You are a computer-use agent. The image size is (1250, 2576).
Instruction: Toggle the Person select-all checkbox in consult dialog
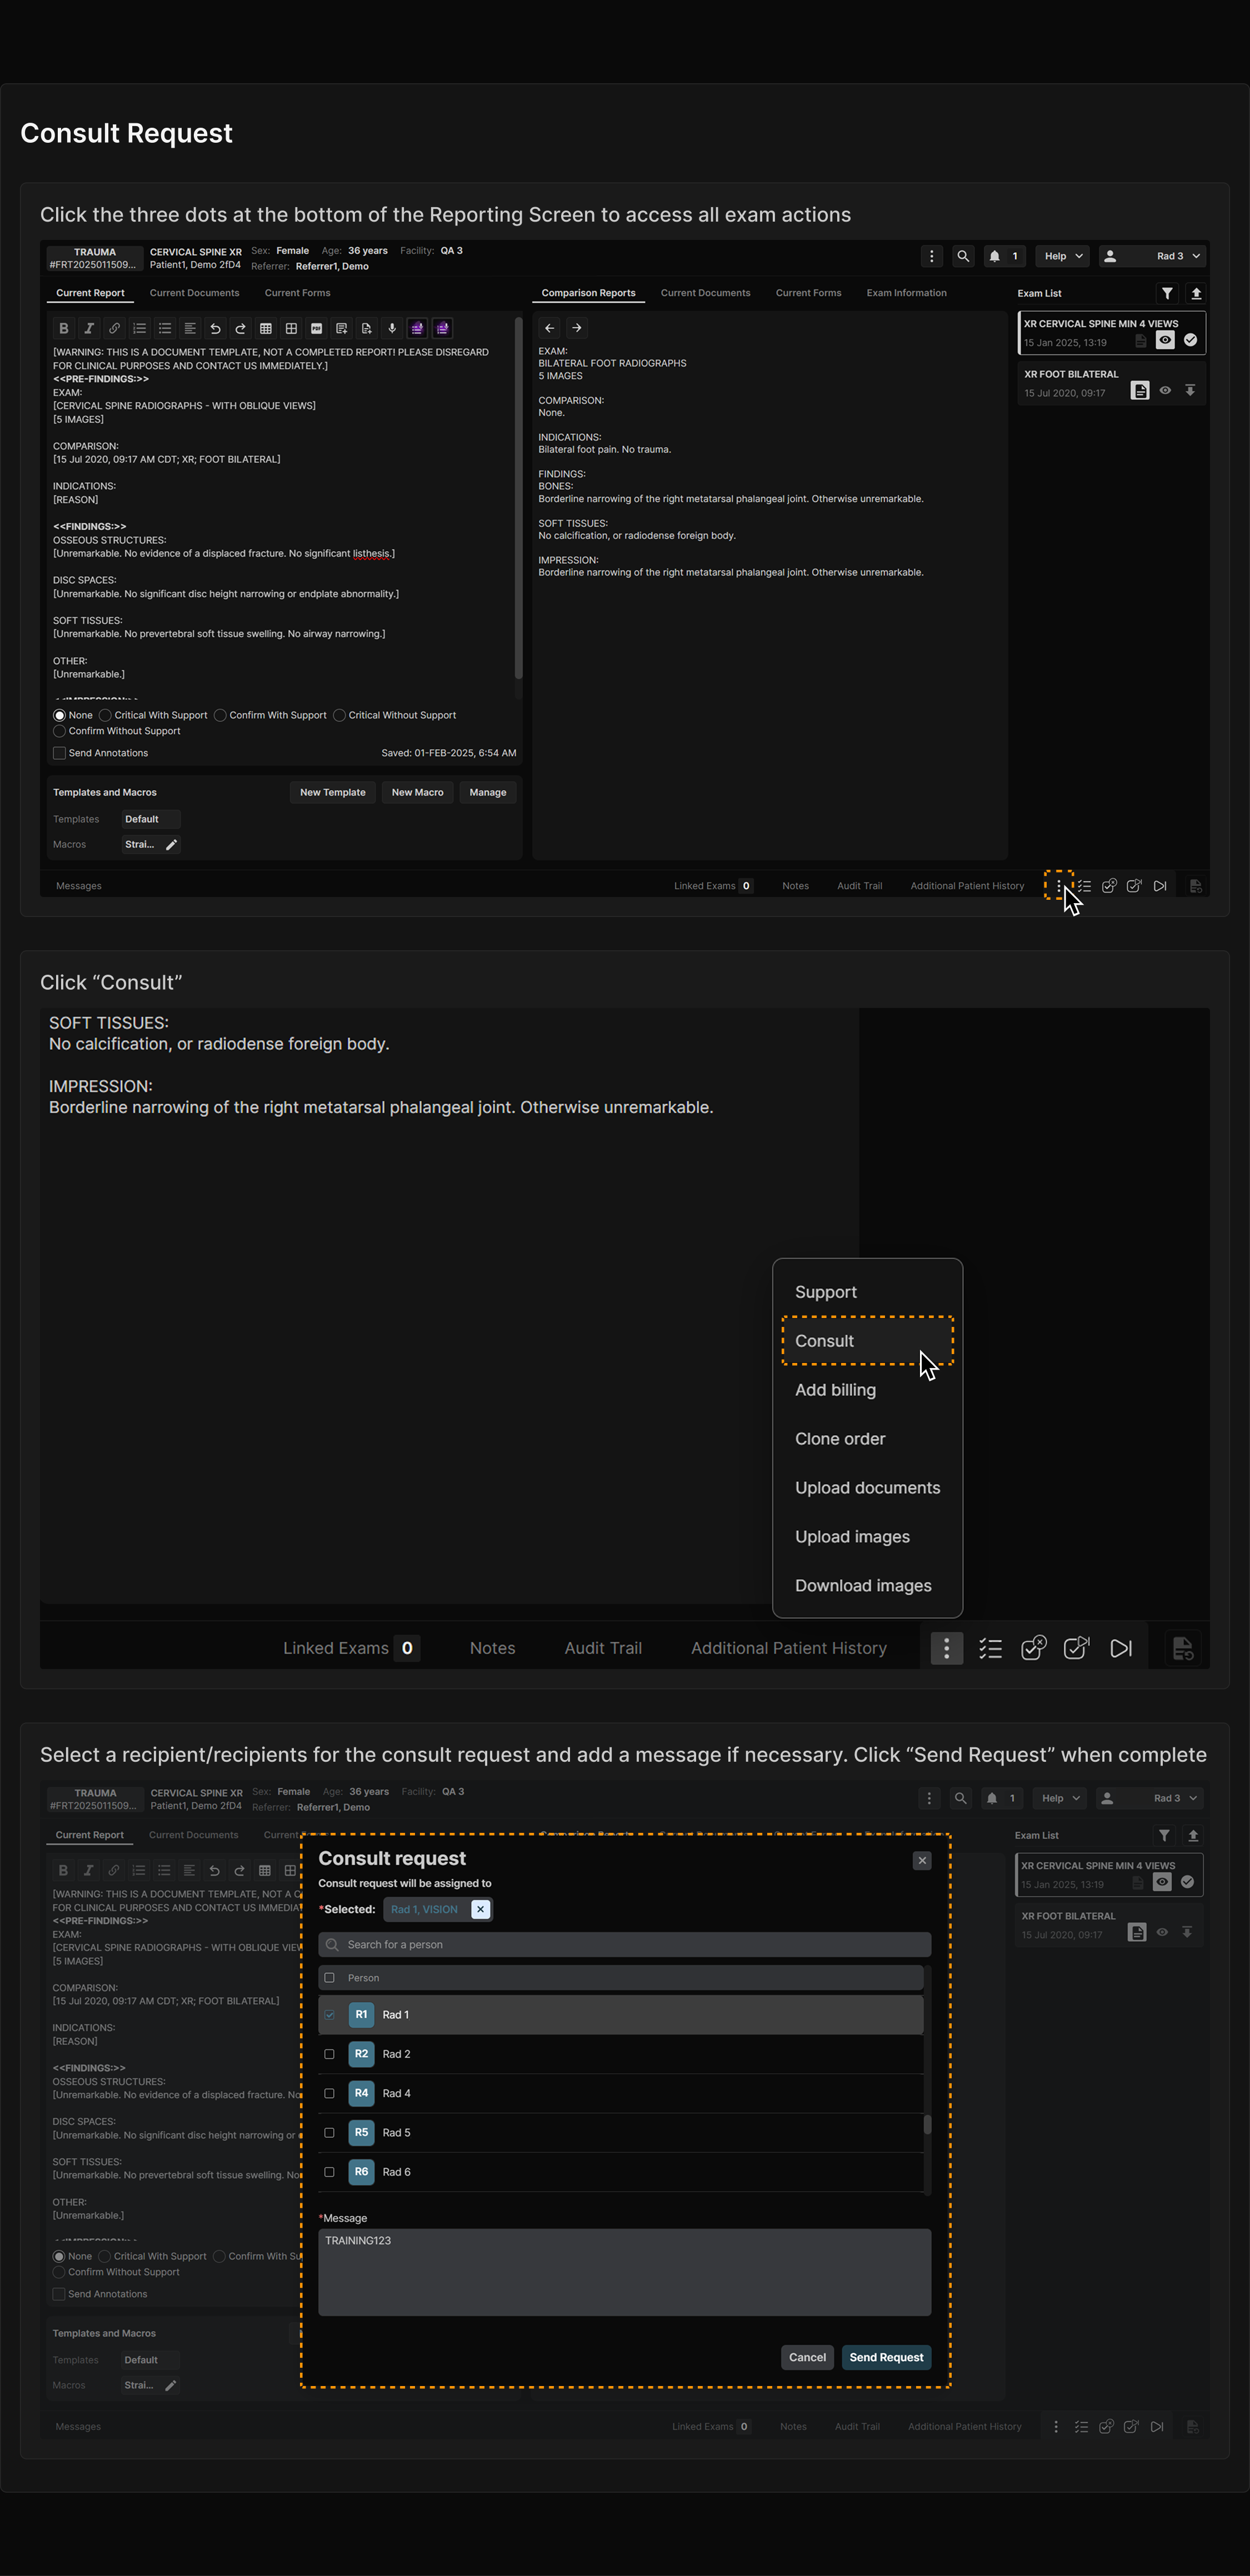click(x=330, y=1978)
